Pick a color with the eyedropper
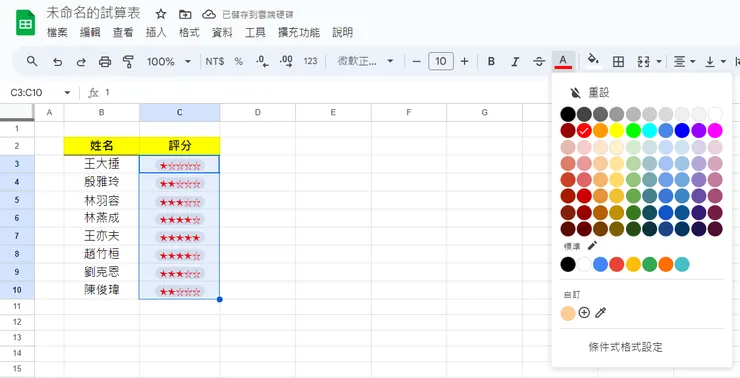This screenshot has height=378, width=740. (600, 312)
